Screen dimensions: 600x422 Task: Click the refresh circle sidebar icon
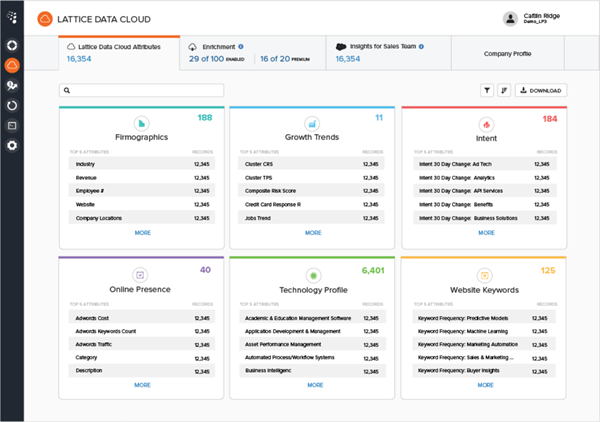[12, 105]
